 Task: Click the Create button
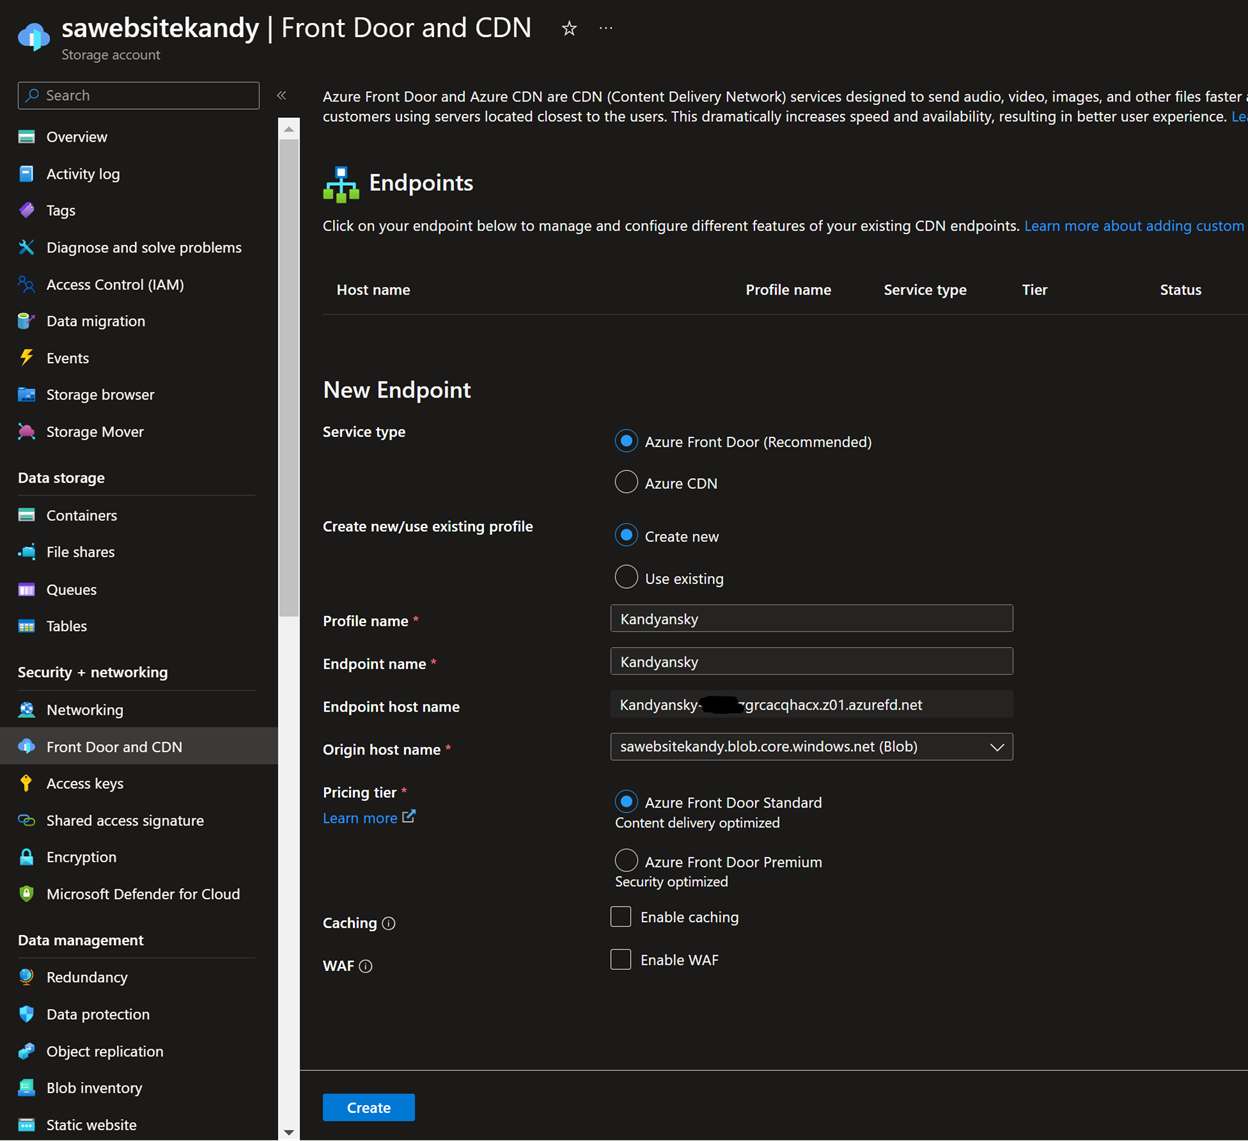368,1107
